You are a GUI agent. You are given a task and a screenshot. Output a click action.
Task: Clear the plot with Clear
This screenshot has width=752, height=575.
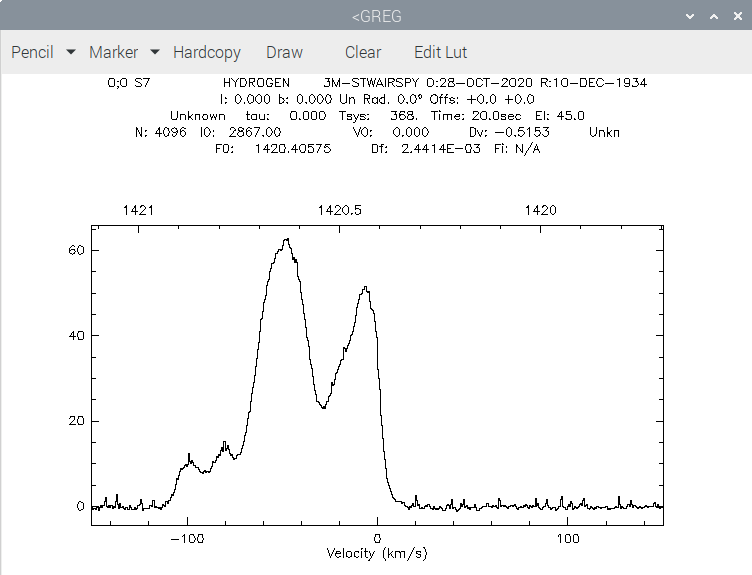[x=363, y=52]
